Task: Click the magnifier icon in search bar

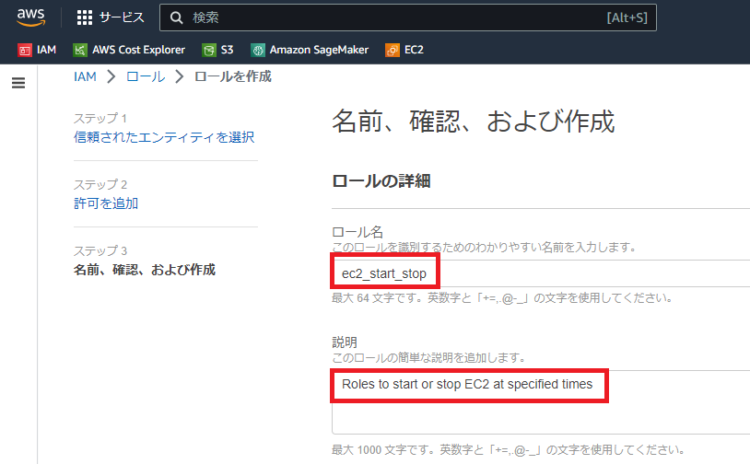Action: point(176,18)
